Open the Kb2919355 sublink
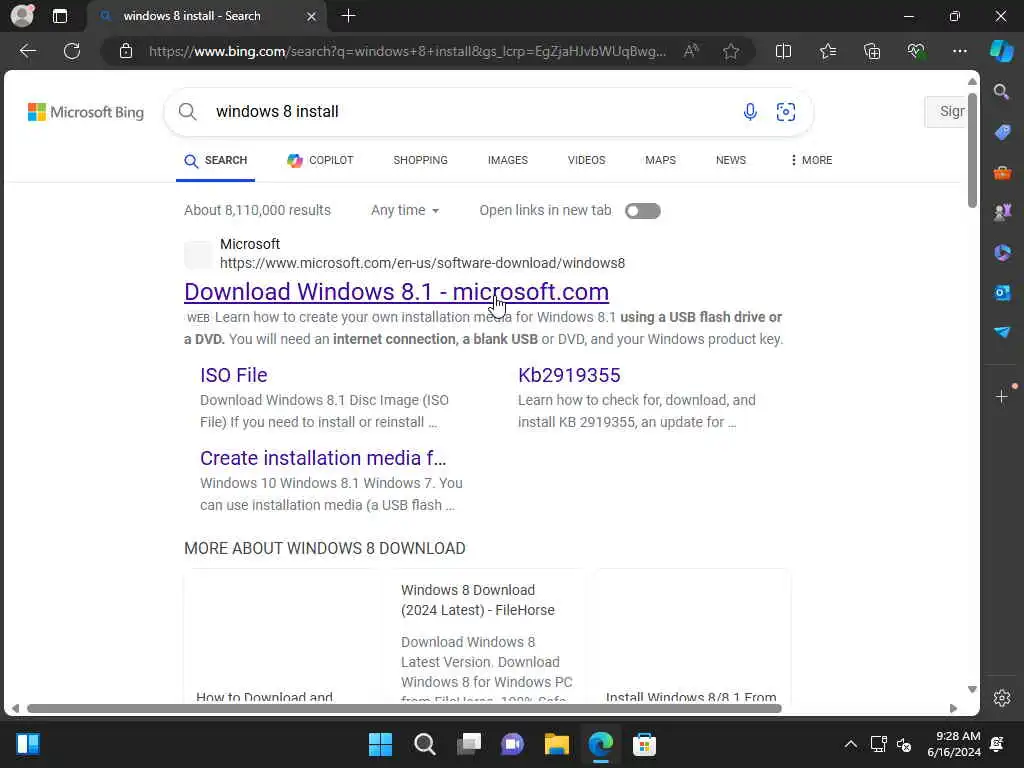Image resolution: width=1024 pixels, height=768 pixels. 569,375
